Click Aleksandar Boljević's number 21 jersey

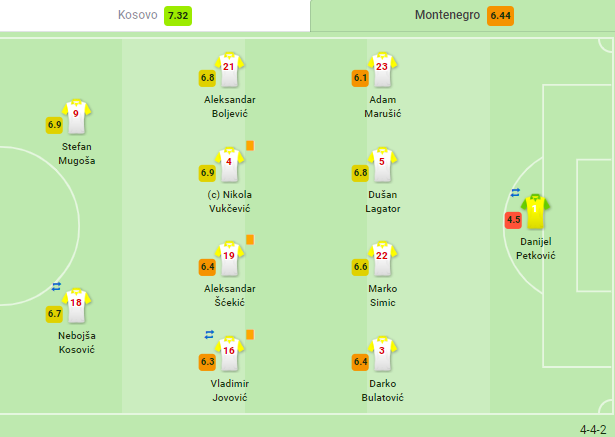[229, 69]
